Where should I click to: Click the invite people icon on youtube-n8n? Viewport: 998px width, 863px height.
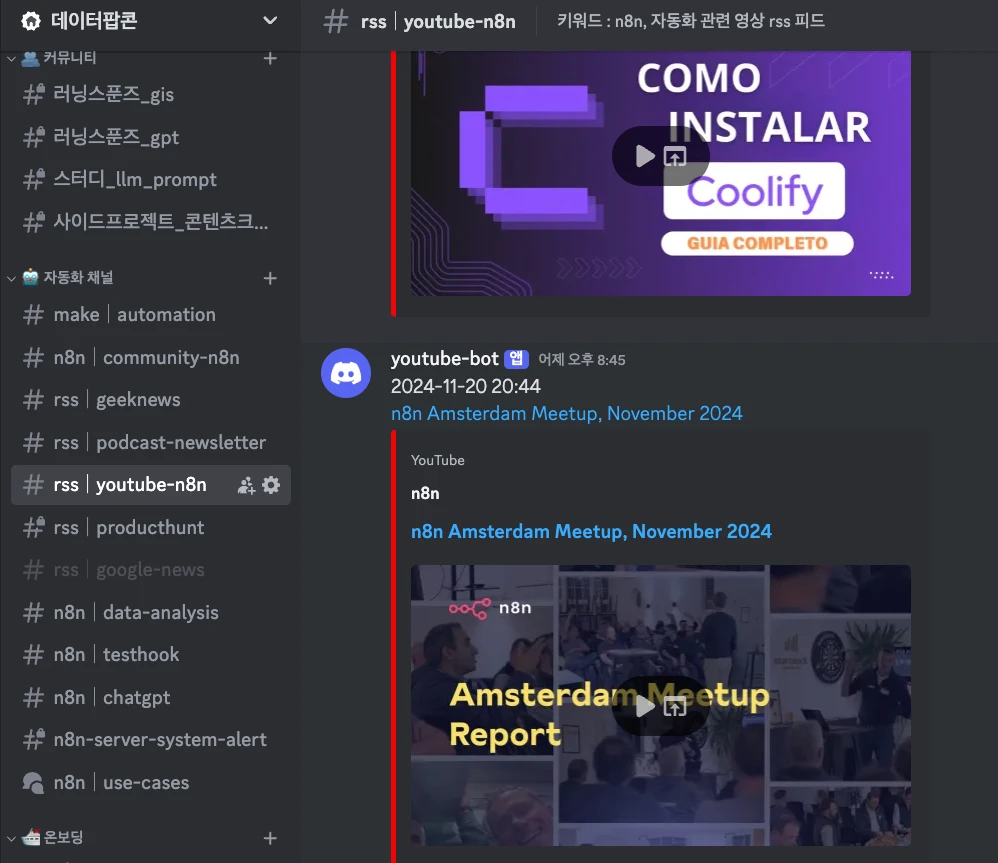tap(246, 485)
